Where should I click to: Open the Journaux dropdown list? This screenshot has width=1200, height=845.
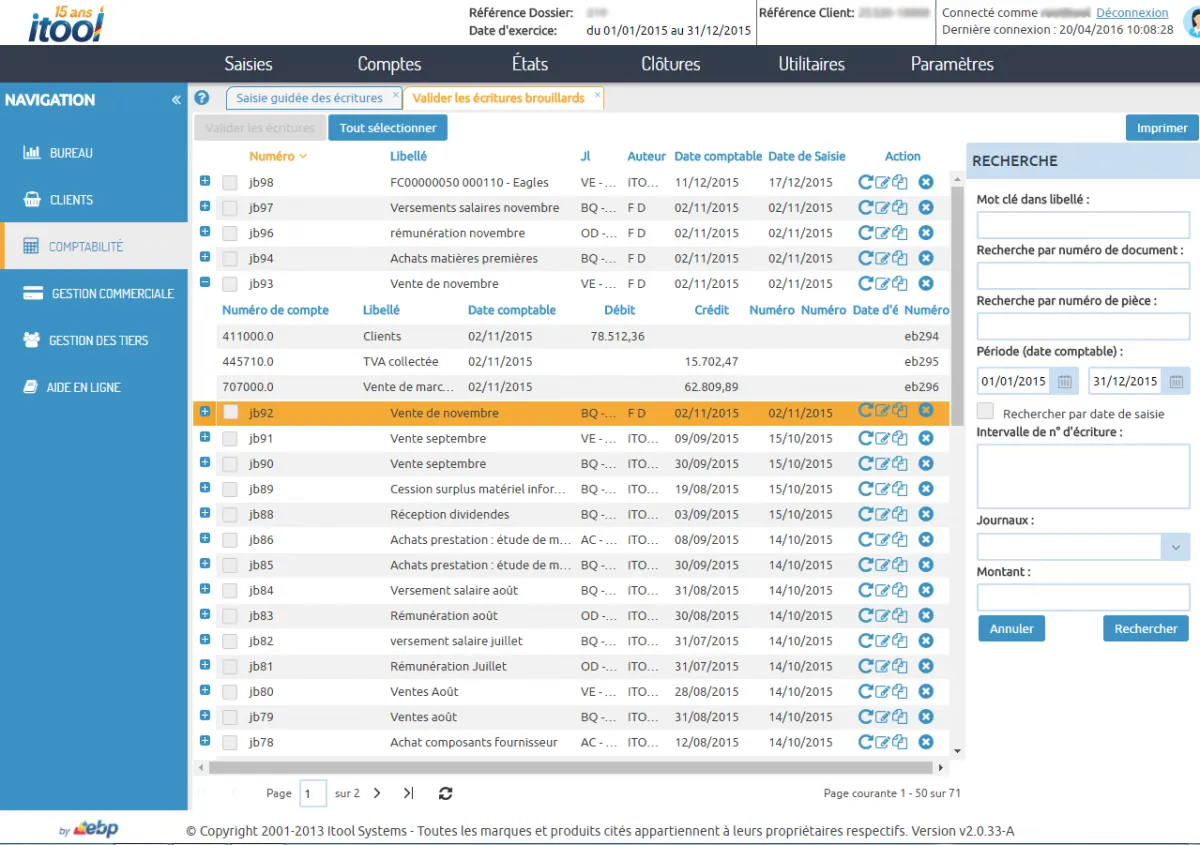(1175, 547)
